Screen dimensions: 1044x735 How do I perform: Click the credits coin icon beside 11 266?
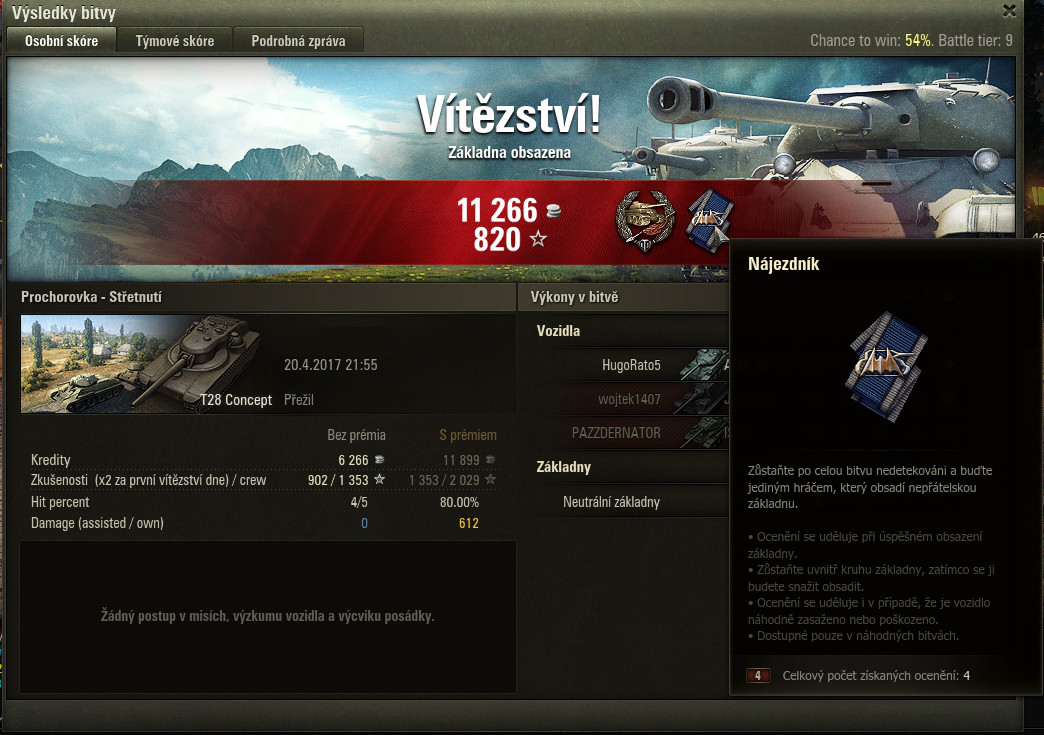(553, 211)
